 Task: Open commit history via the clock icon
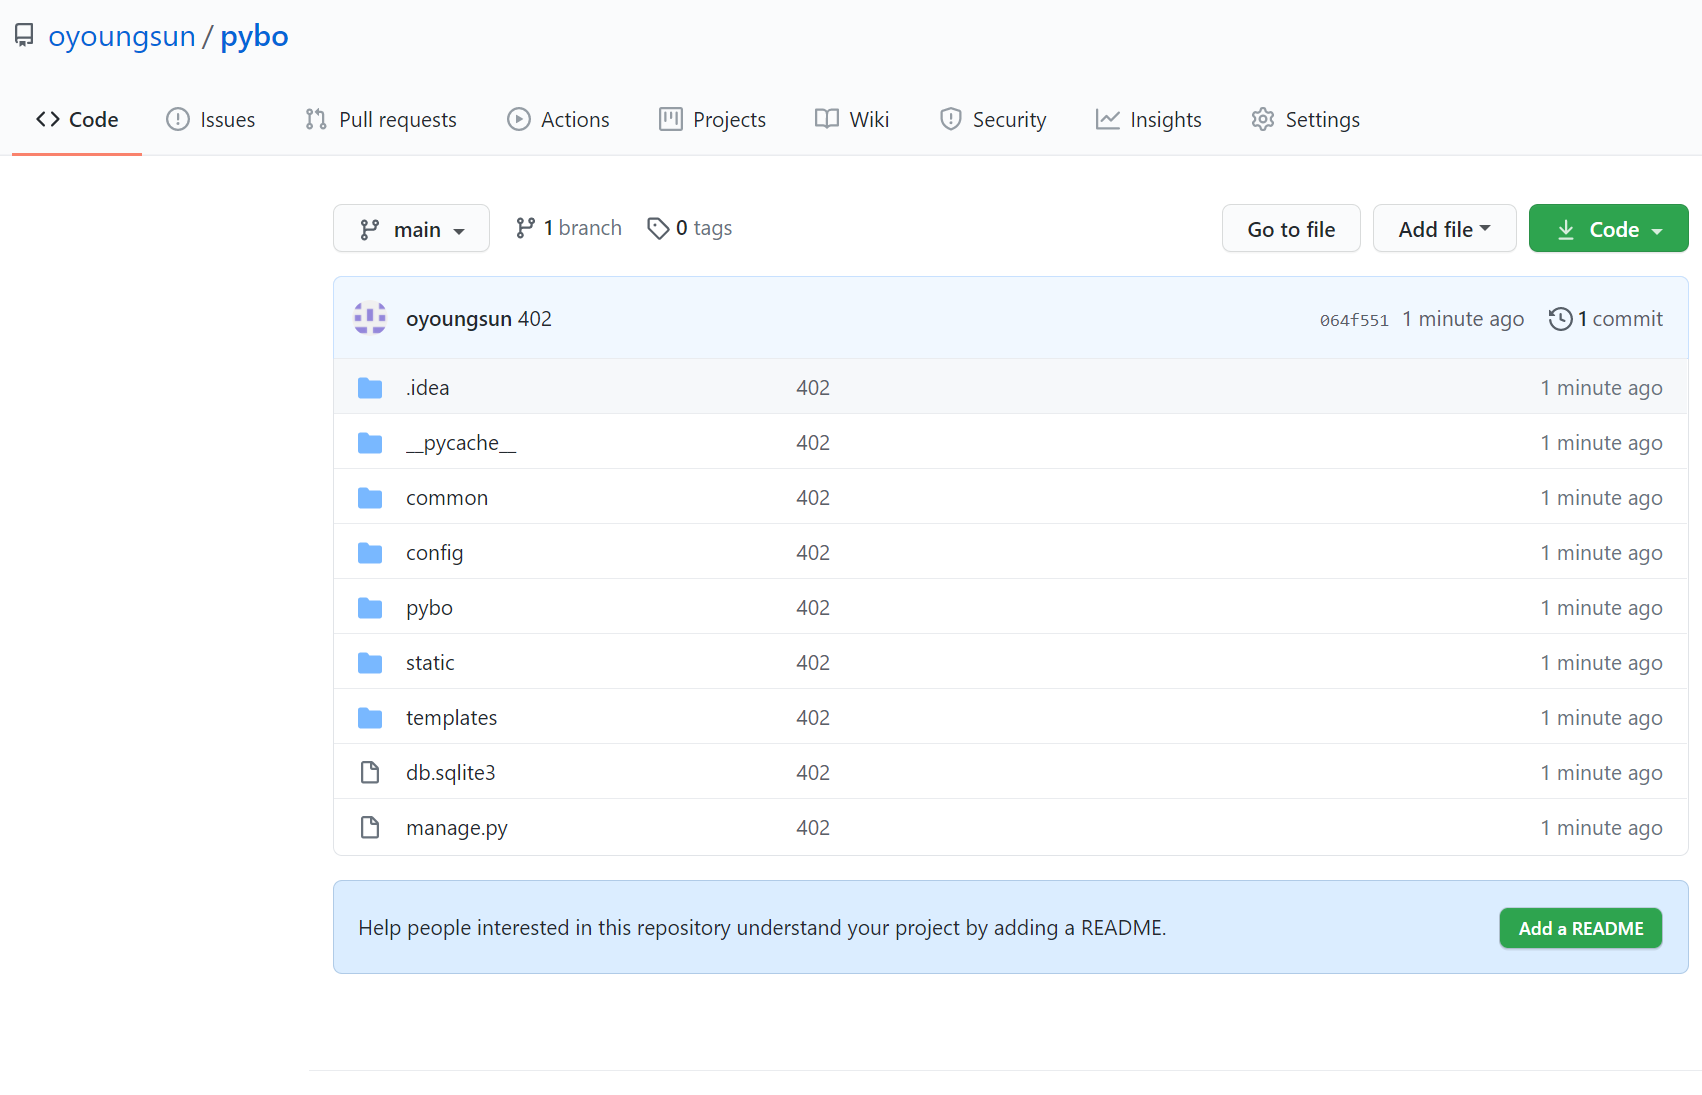pos(1560,318)
